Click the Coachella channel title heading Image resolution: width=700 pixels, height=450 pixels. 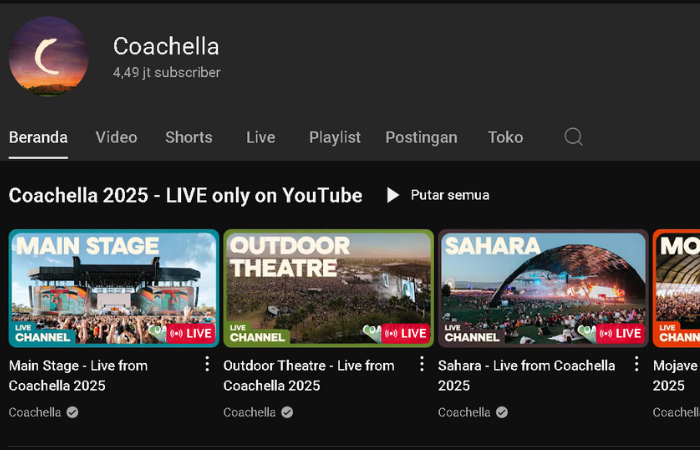coord(166,46)
